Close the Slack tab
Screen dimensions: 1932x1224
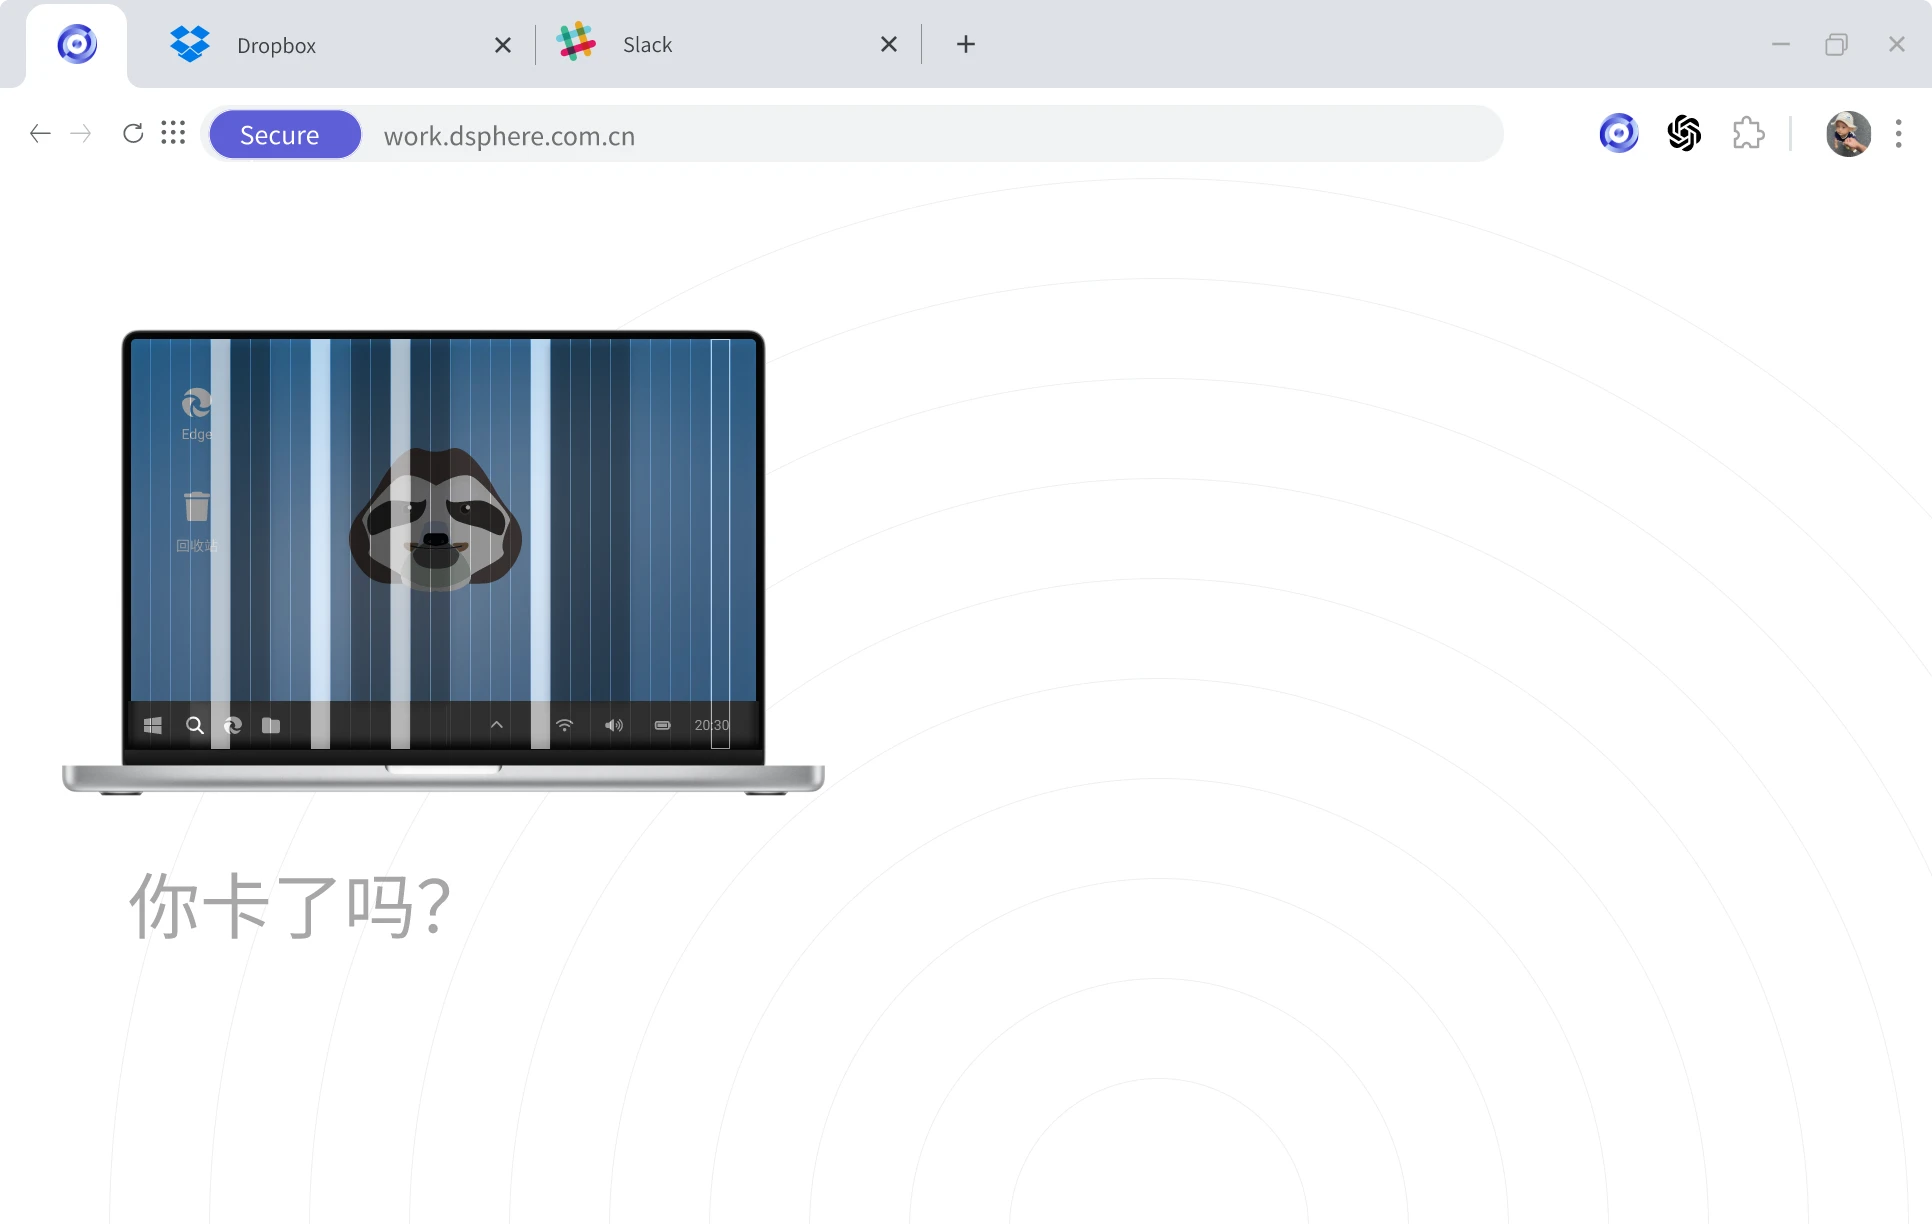(889, 45)
